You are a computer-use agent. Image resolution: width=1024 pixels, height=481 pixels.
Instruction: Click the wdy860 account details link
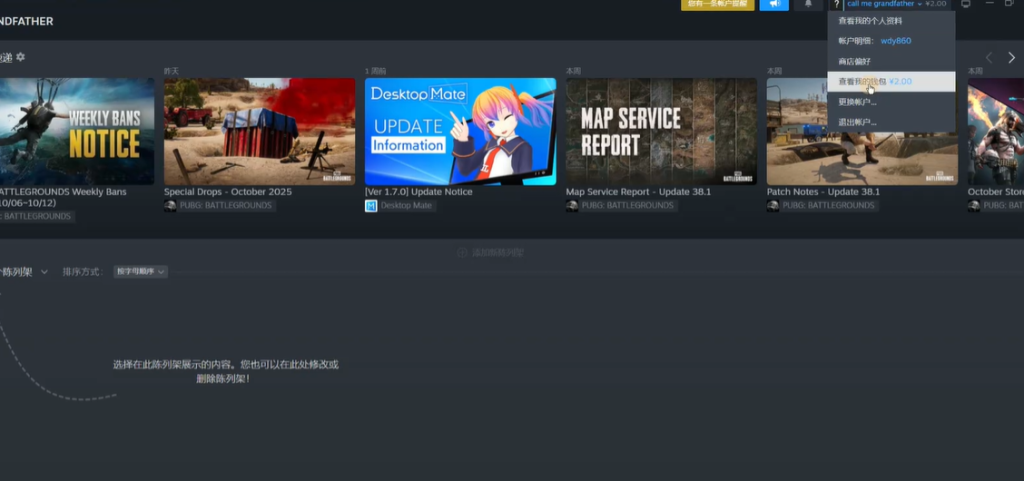coord(895,41)
